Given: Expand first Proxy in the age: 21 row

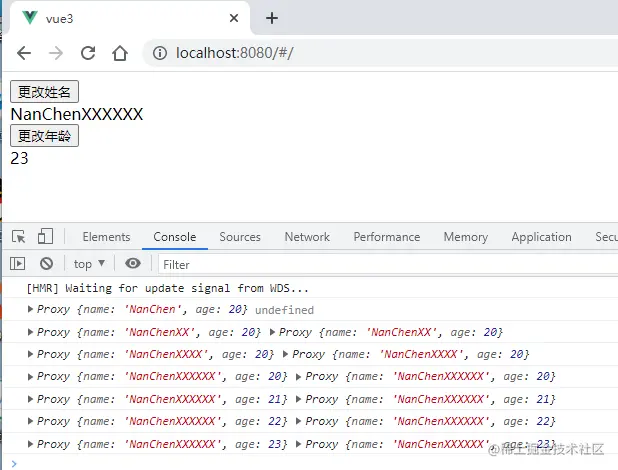Looking at the screenshot, I should (x=30, y=399).
